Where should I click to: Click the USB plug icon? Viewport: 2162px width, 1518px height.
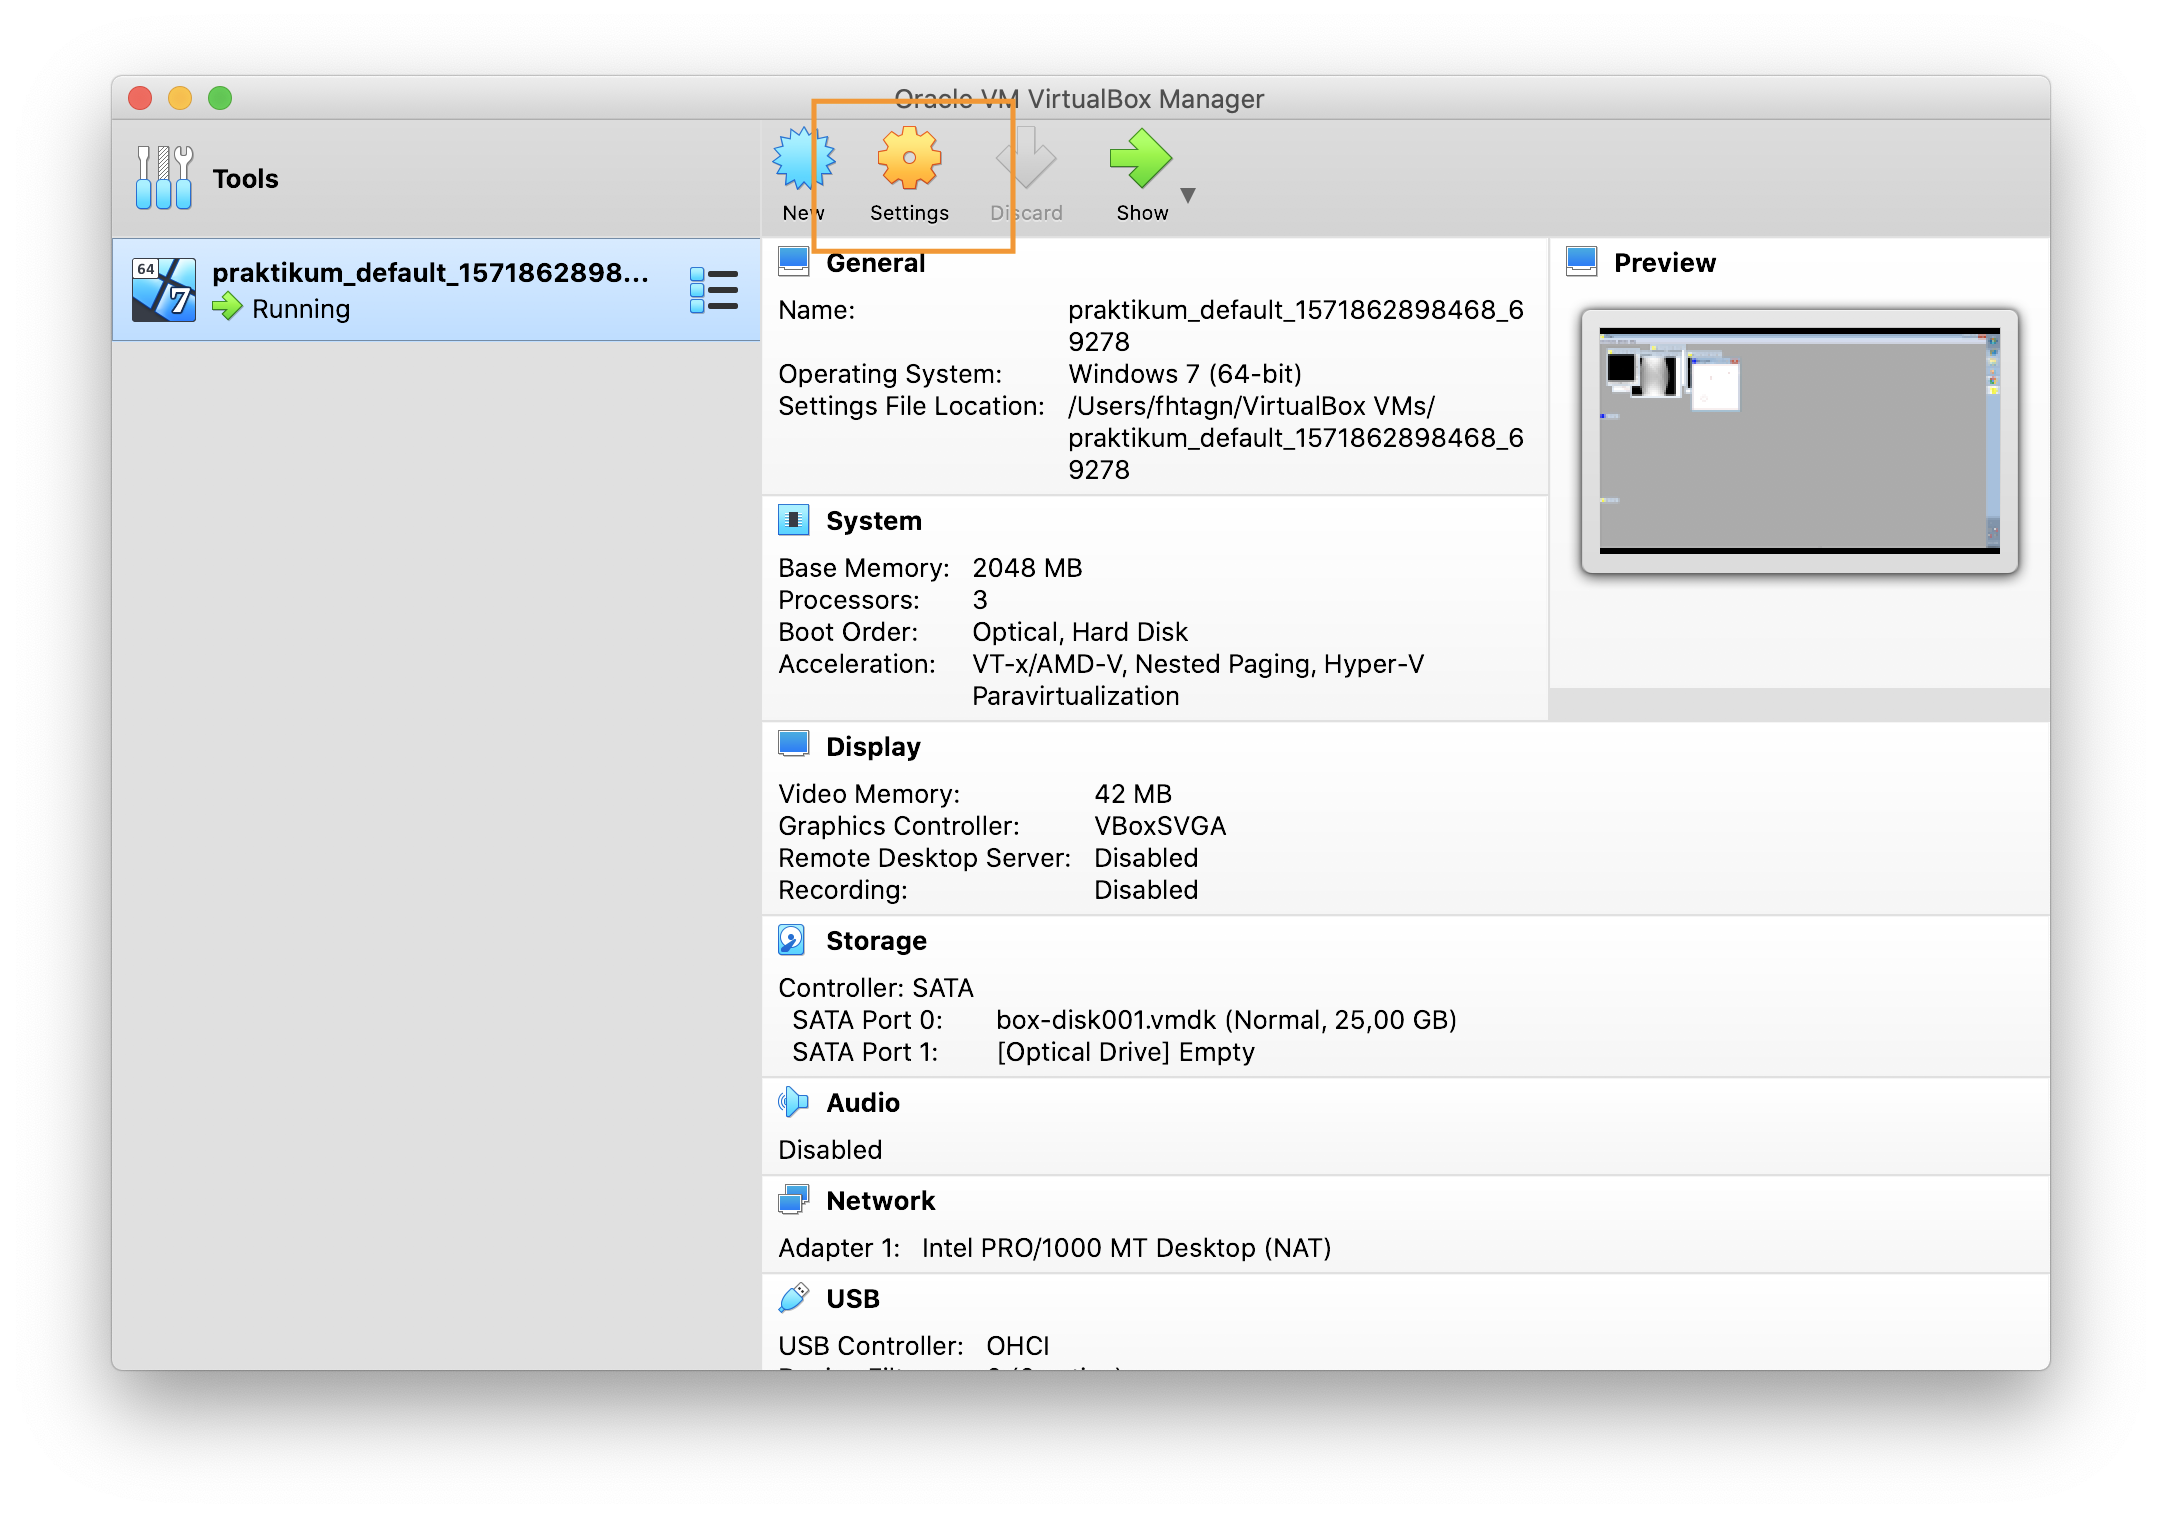[x=793, y=1298]
